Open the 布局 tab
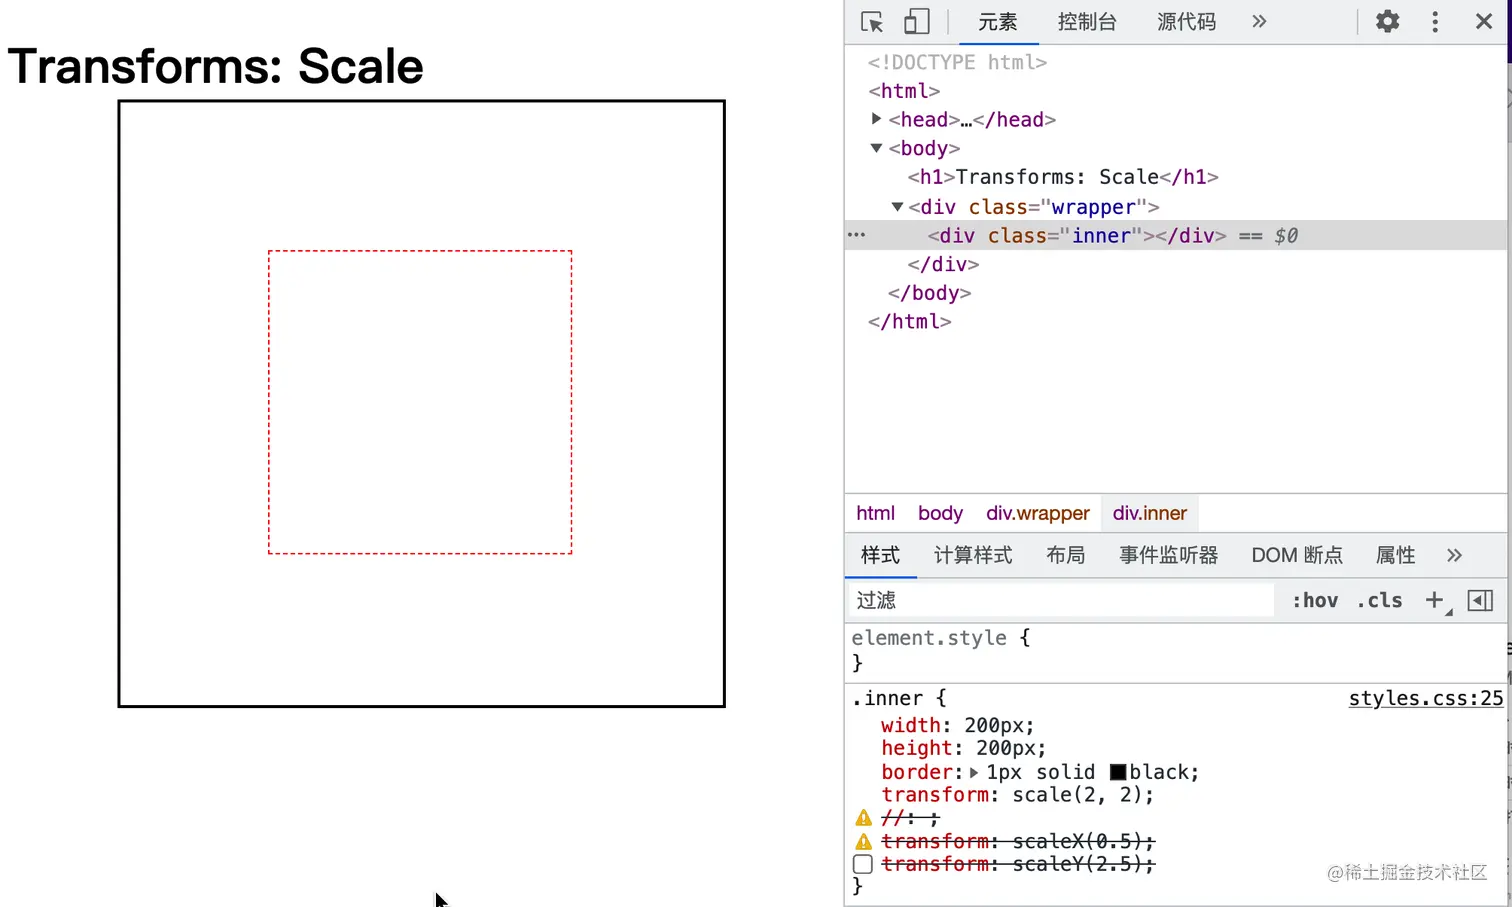 [1066, 555]
